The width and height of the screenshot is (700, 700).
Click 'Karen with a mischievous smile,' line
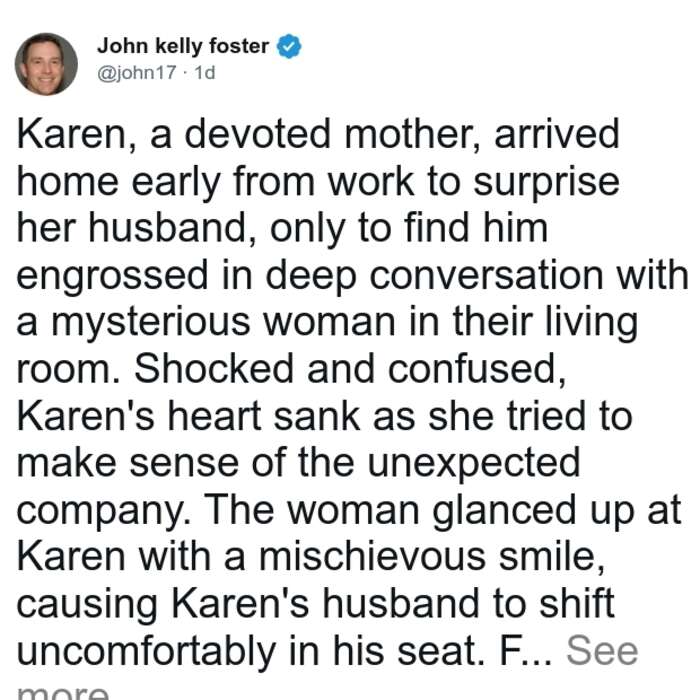[x=311, y=557]
